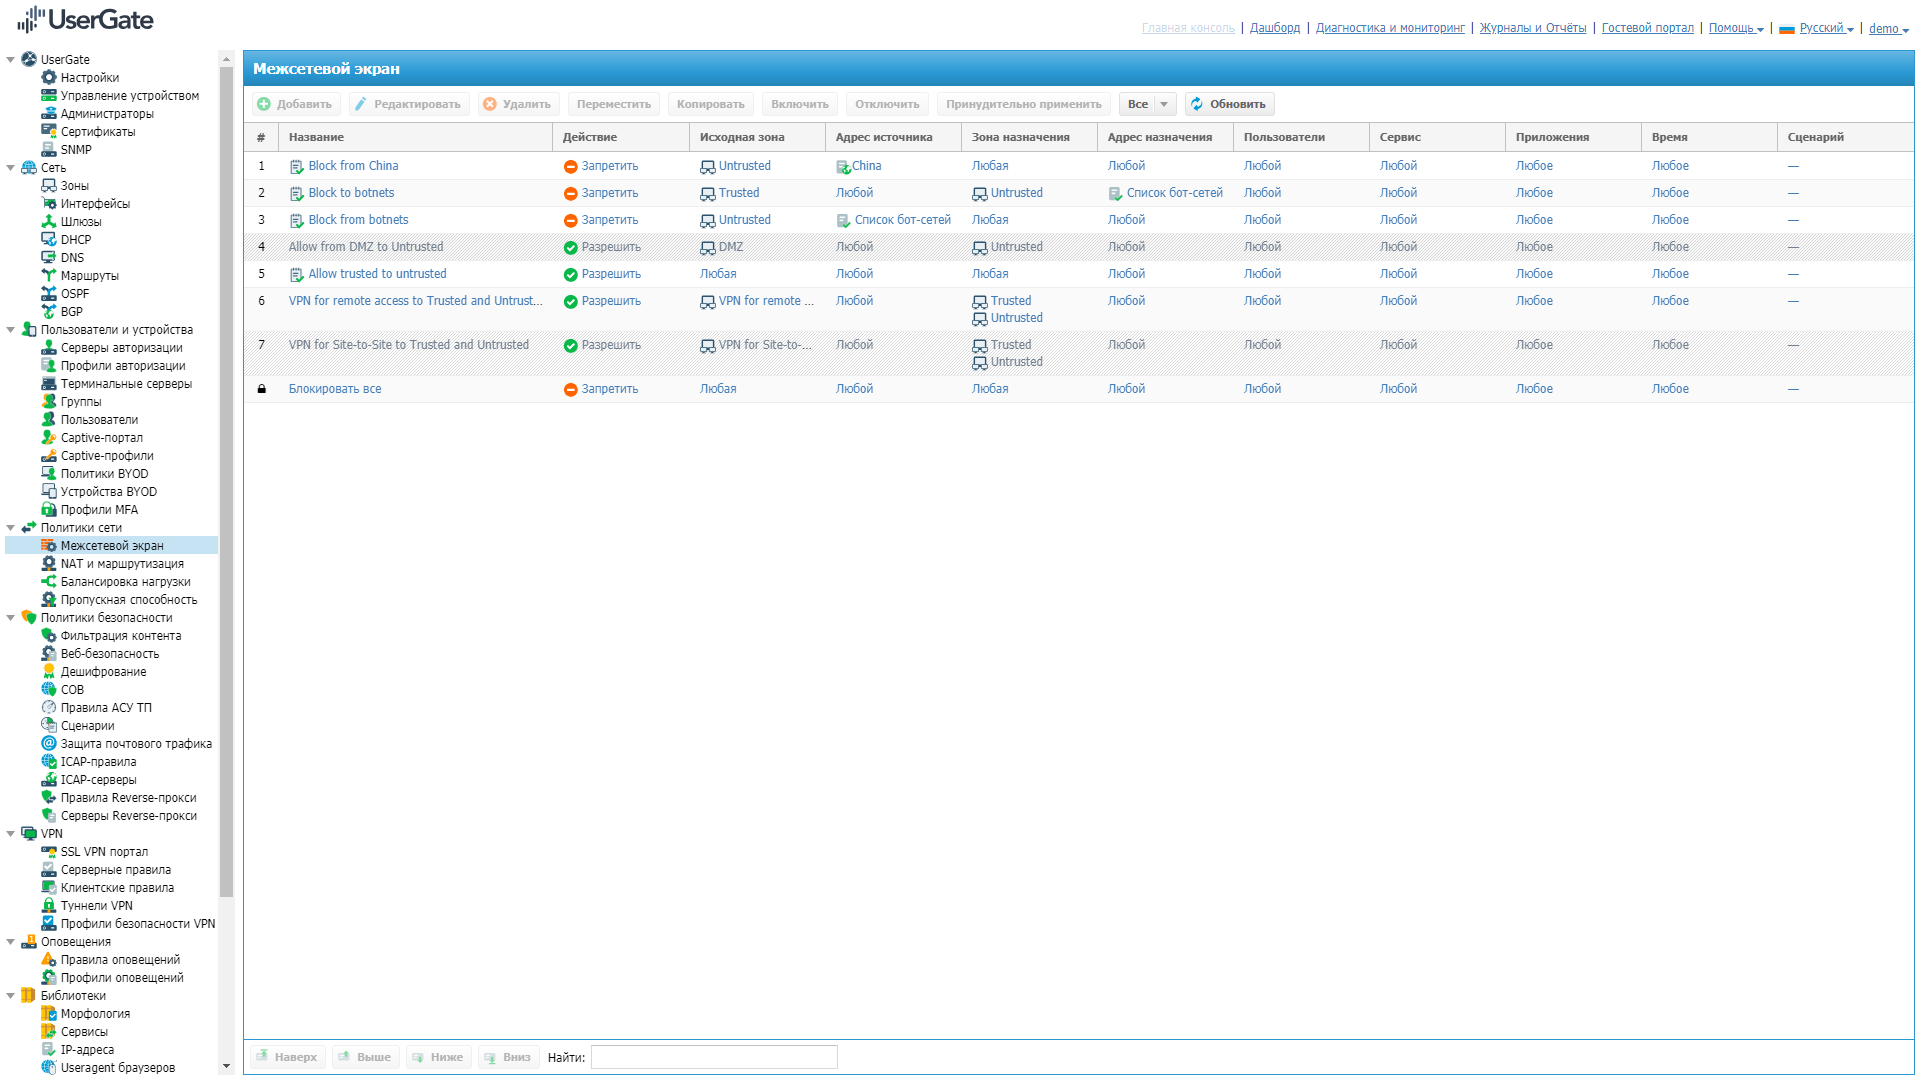Select the NAT и маршрутизация tree item
Viewport: 1920px width, 1080px height.
(122, 564)
